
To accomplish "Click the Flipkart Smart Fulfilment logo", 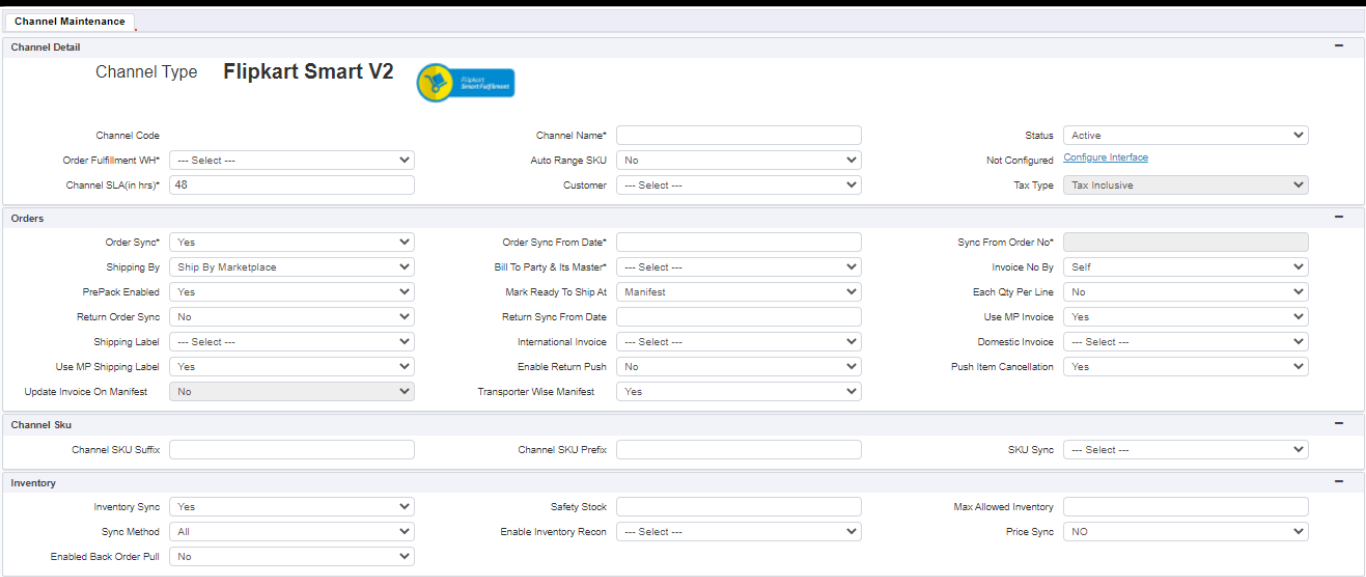I will (x=466, y=83).
